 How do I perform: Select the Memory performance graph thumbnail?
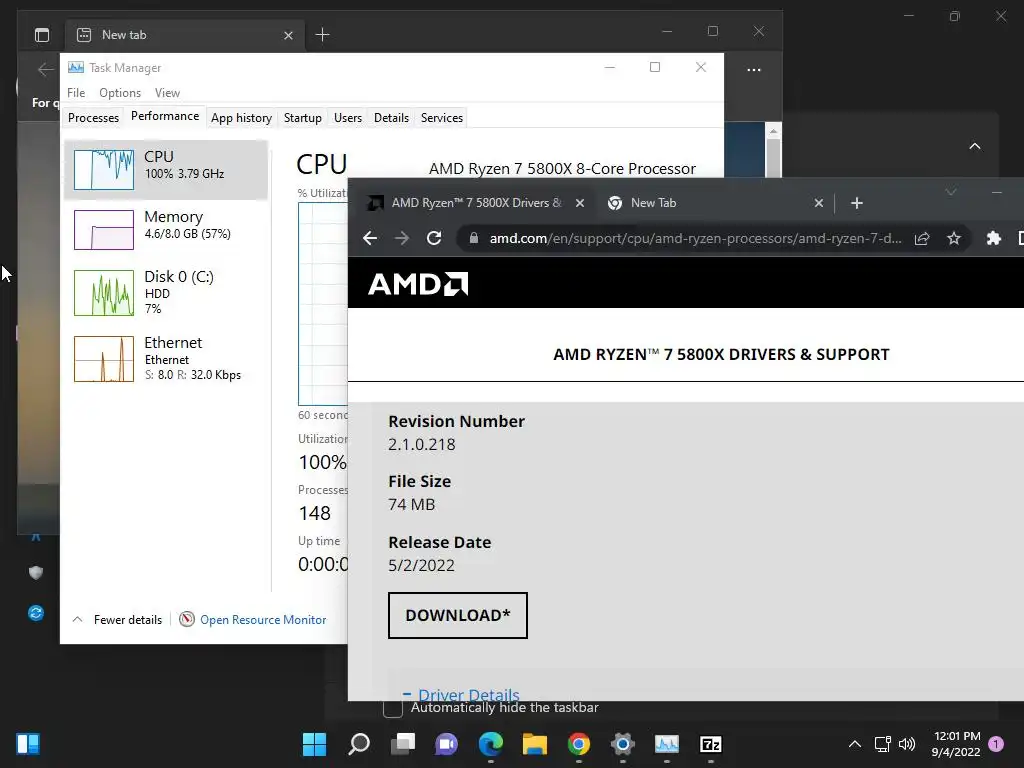104,229
